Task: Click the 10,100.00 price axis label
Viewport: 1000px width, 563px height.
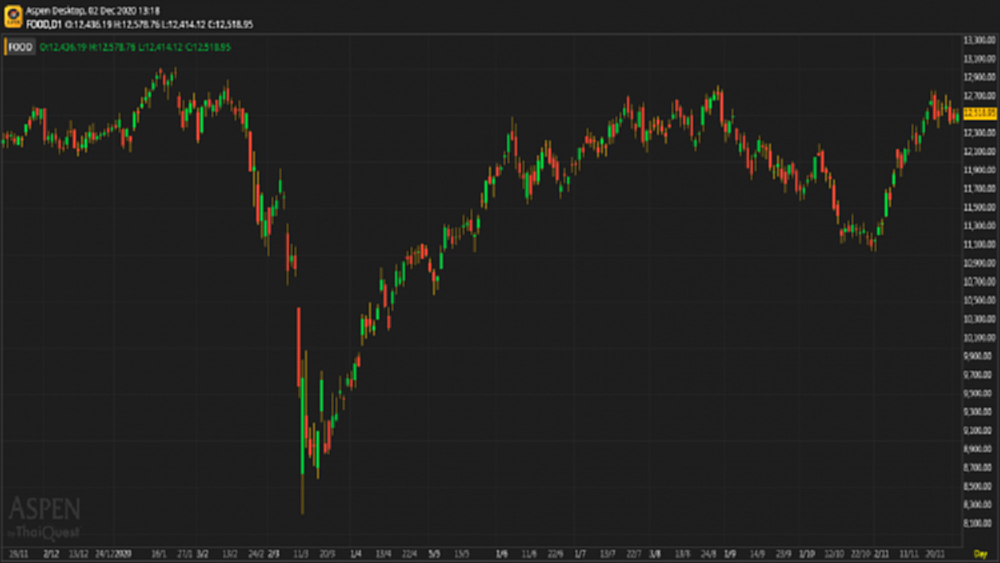Action: 980,337
